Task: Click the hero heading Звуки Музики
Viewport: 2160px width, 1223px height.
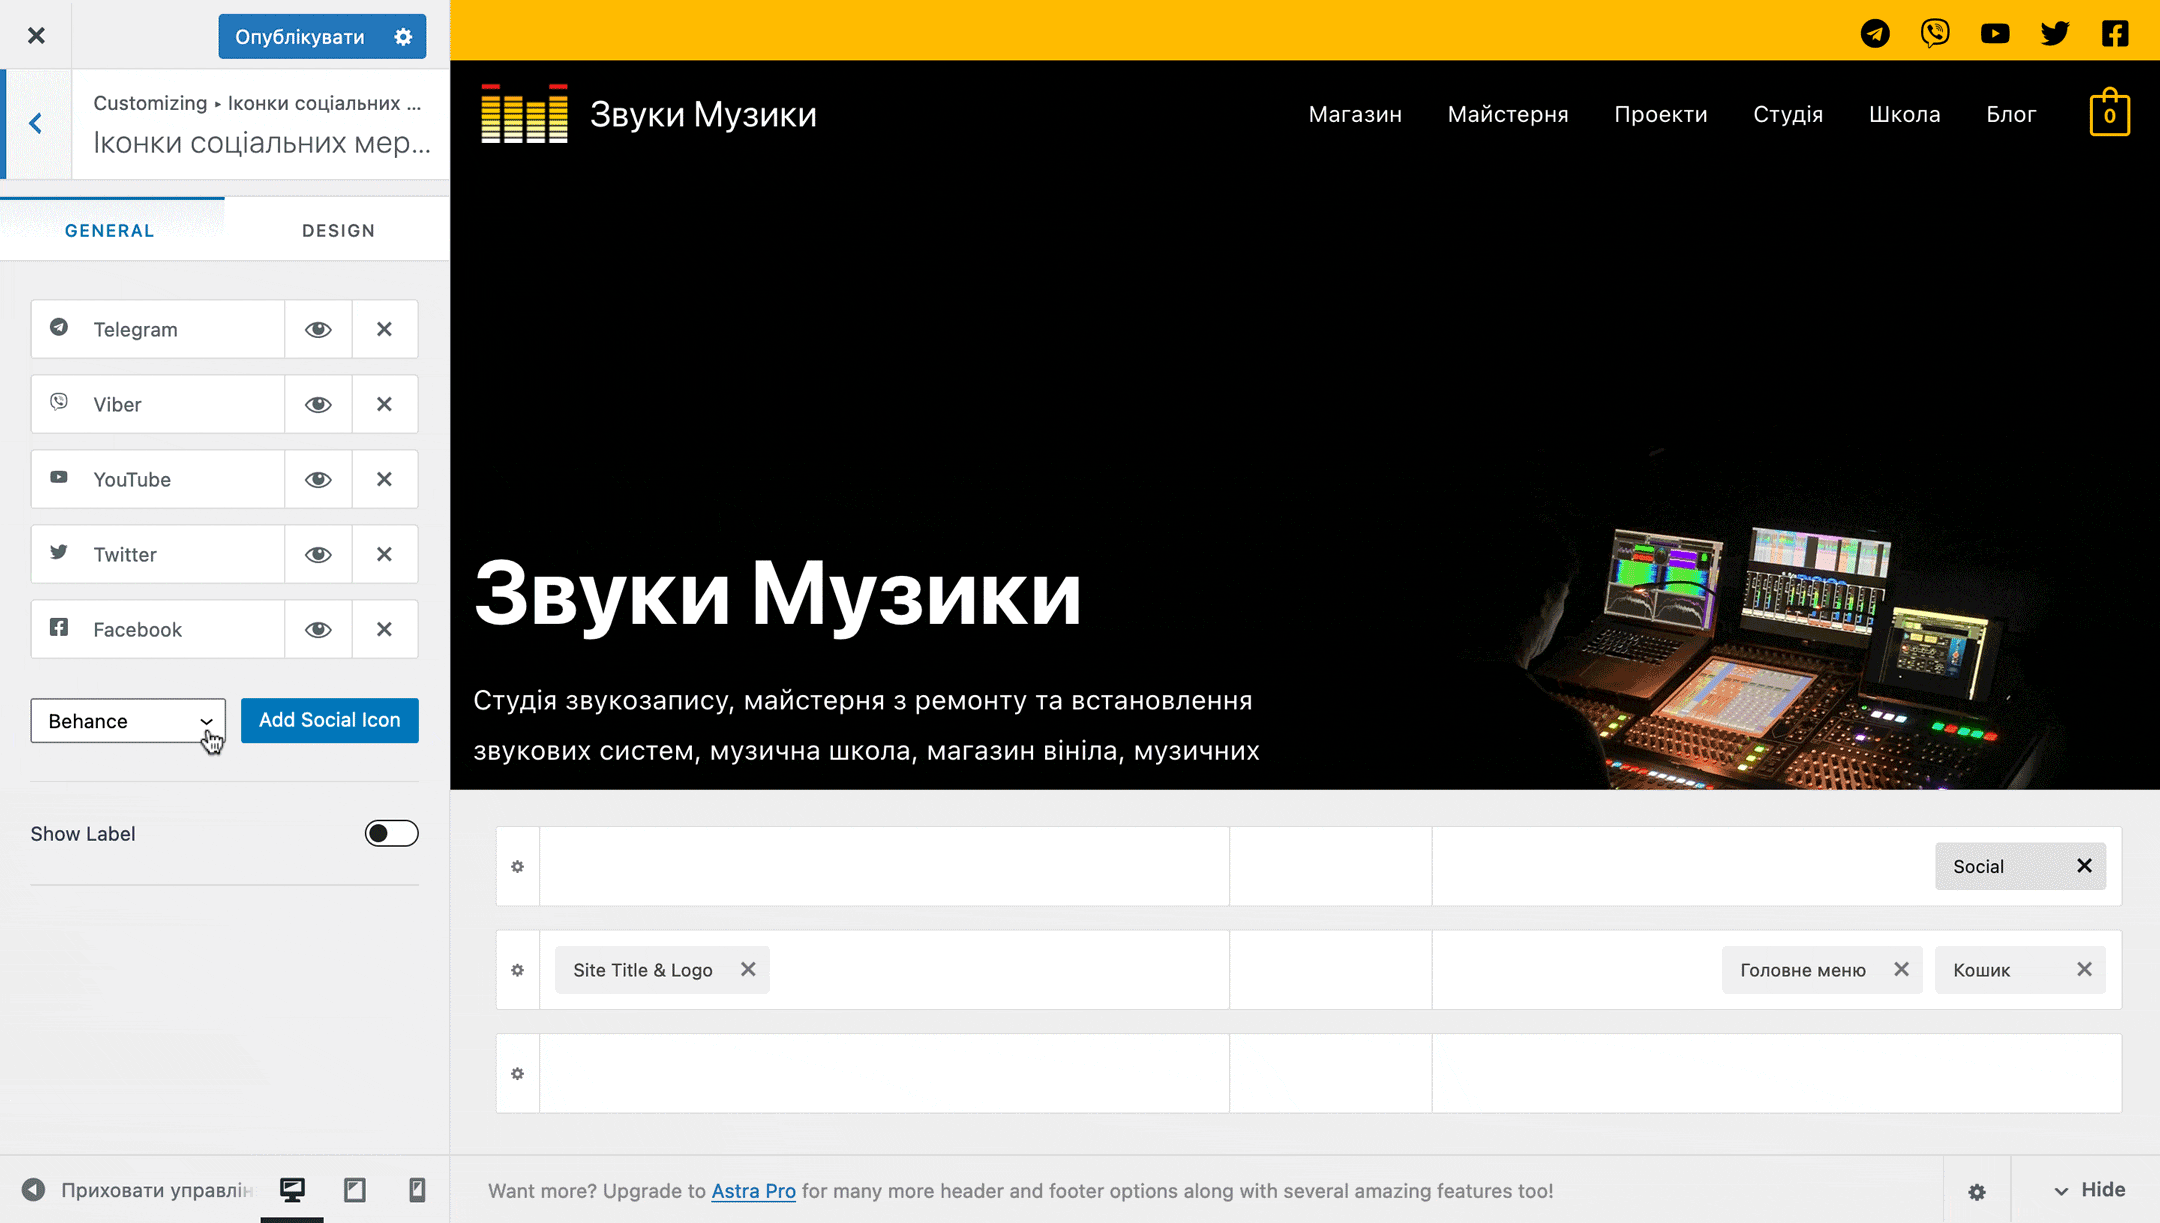Action: pyautogui.click(x=777, y=594)
